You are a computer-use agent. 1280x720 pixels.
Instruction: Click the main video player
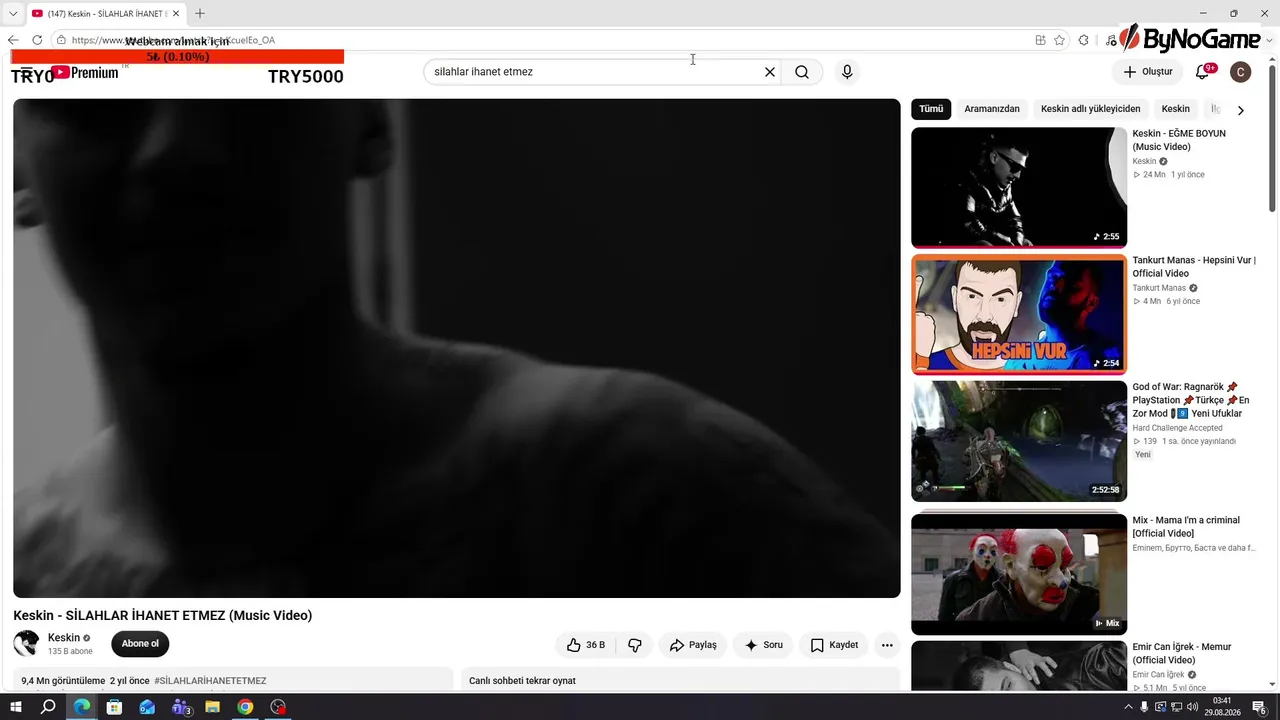pos(457,348)
